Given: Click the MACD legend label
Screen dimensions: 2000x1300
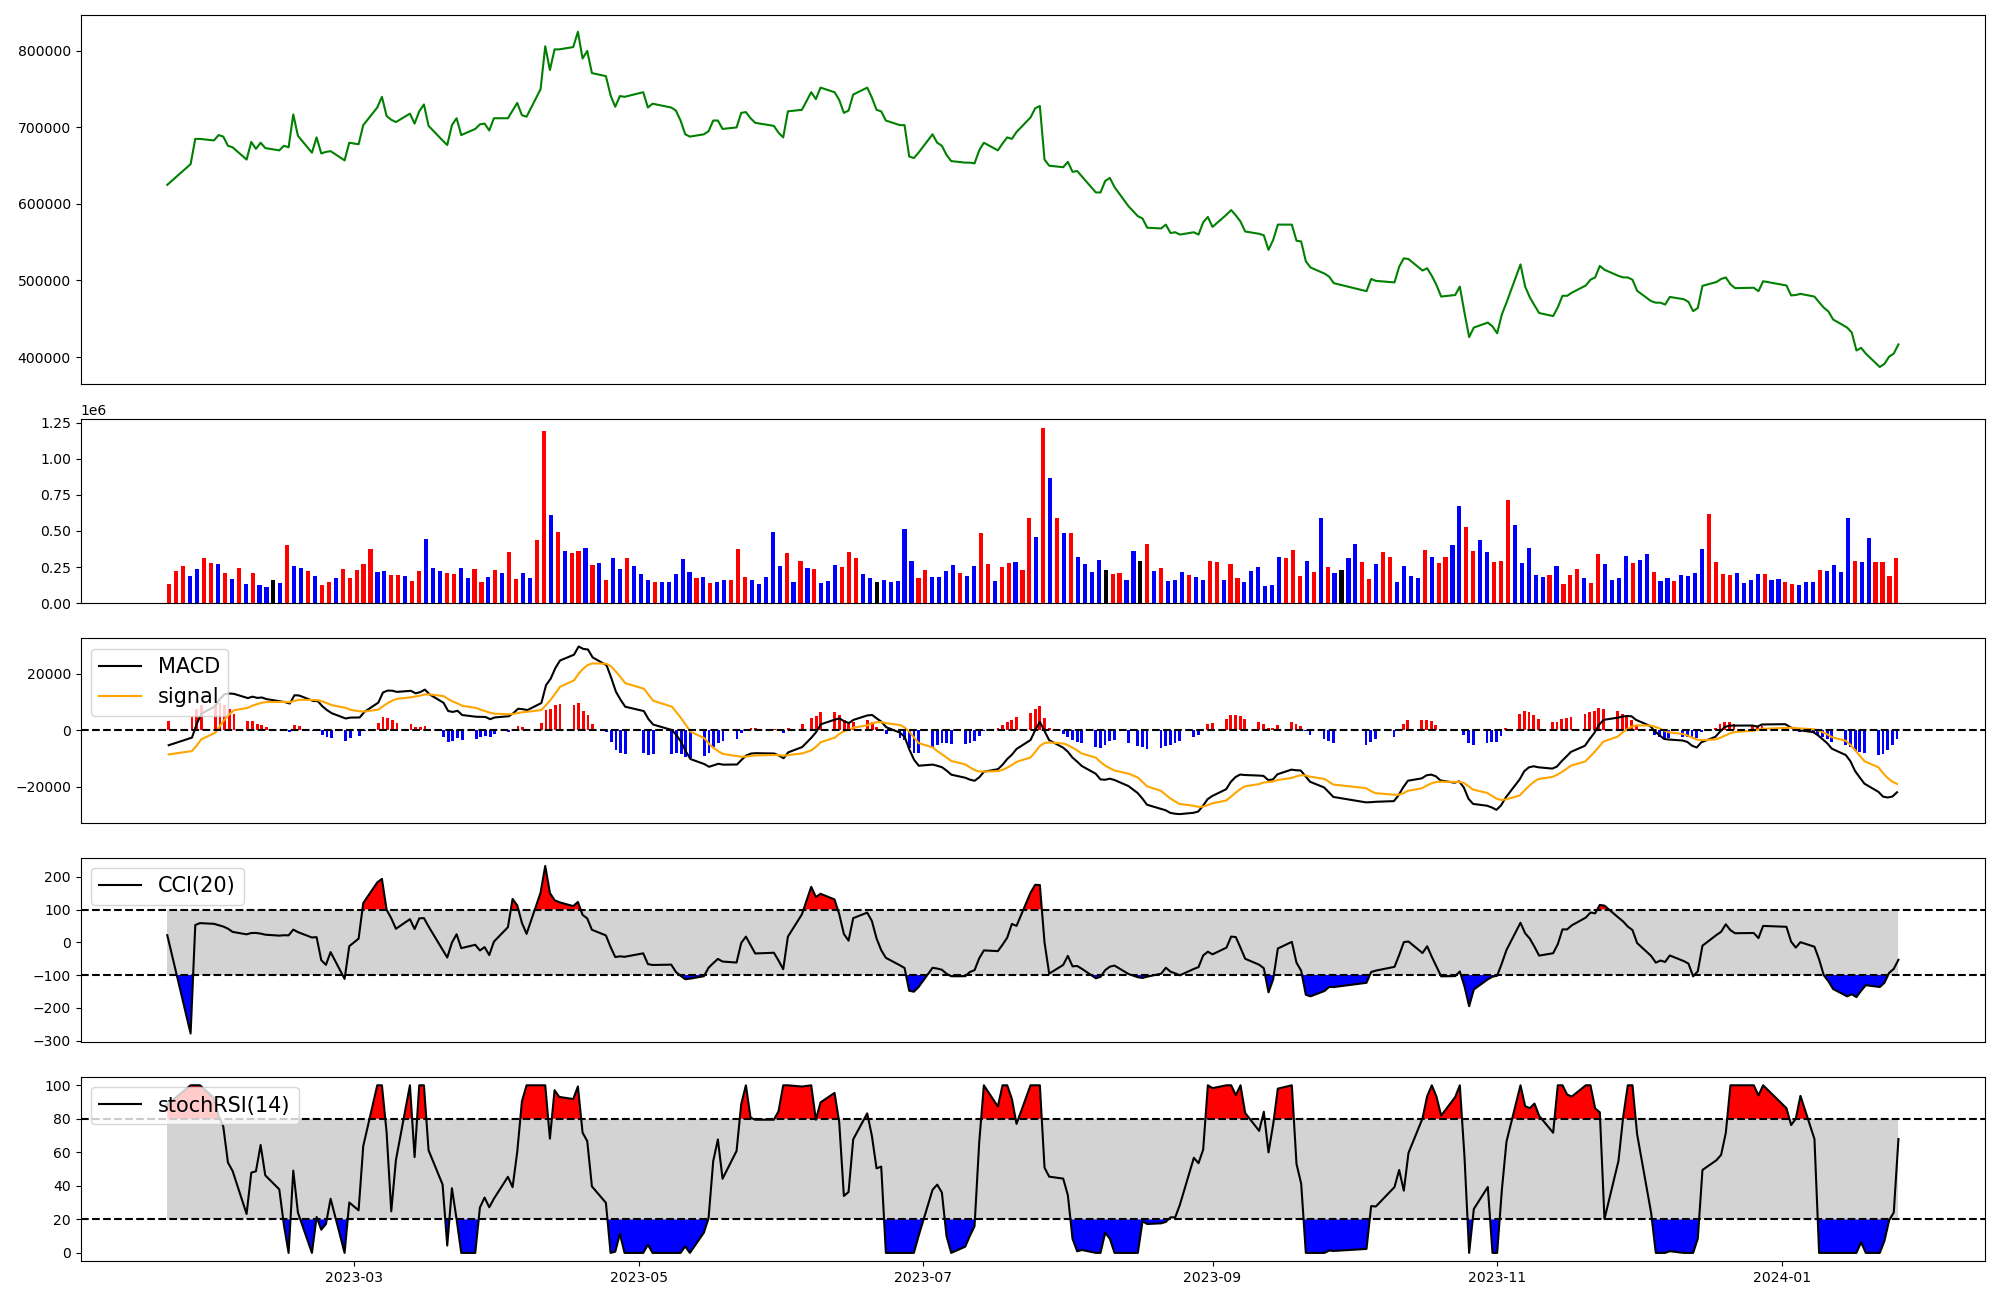Looking at the screenshot, I should 188,666.
